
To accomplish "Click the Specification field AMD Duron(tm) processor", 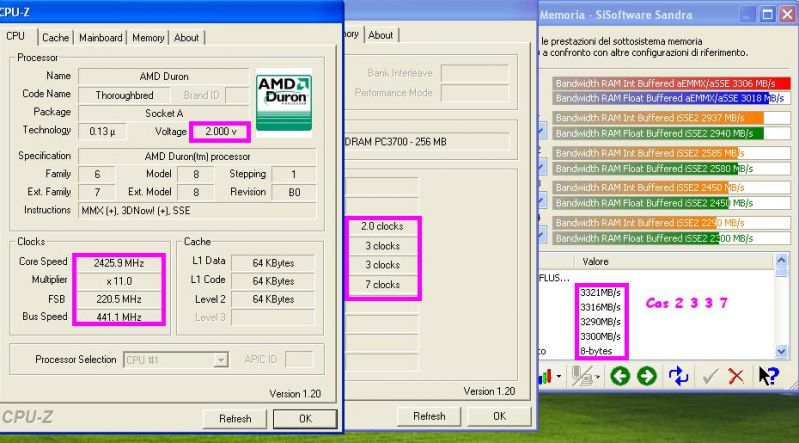I will pos(197,157).
